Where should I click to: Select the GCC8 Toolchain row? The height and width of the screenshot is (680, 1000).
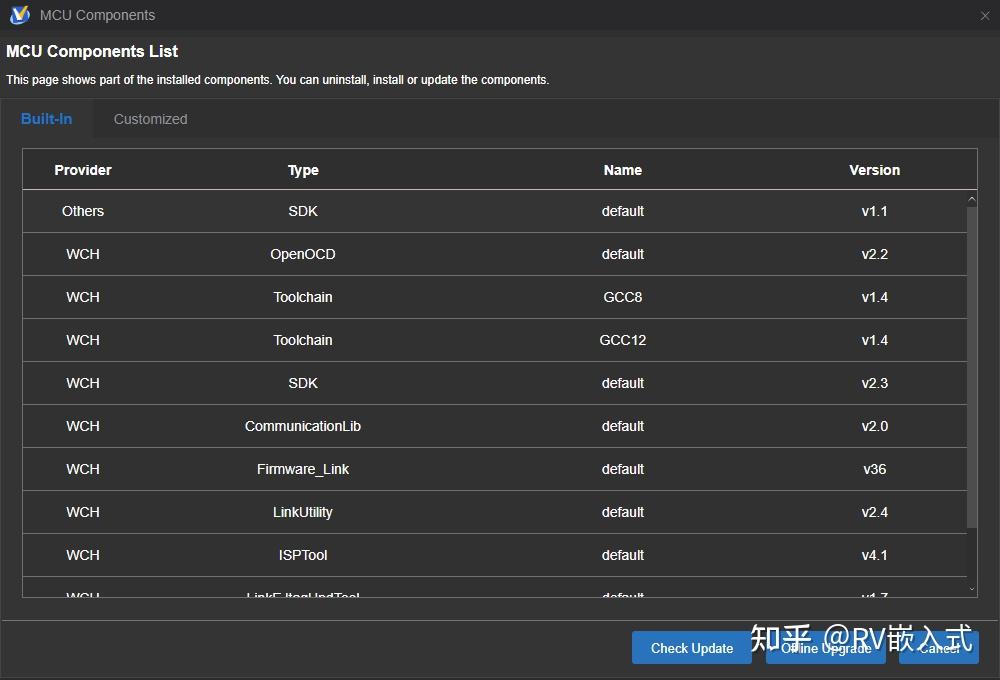pos(400,297)
